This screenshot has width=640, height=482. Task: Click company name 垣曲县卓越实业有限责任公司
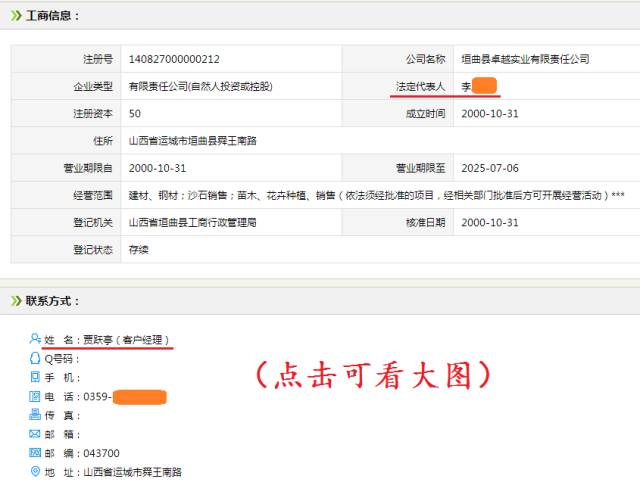(x=525, y=60)
